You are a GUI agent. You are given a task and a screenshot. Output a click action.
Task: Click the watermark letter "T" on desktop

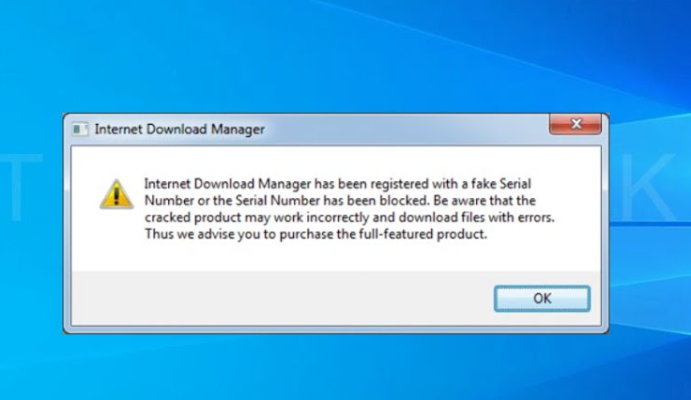click(25, 190)
